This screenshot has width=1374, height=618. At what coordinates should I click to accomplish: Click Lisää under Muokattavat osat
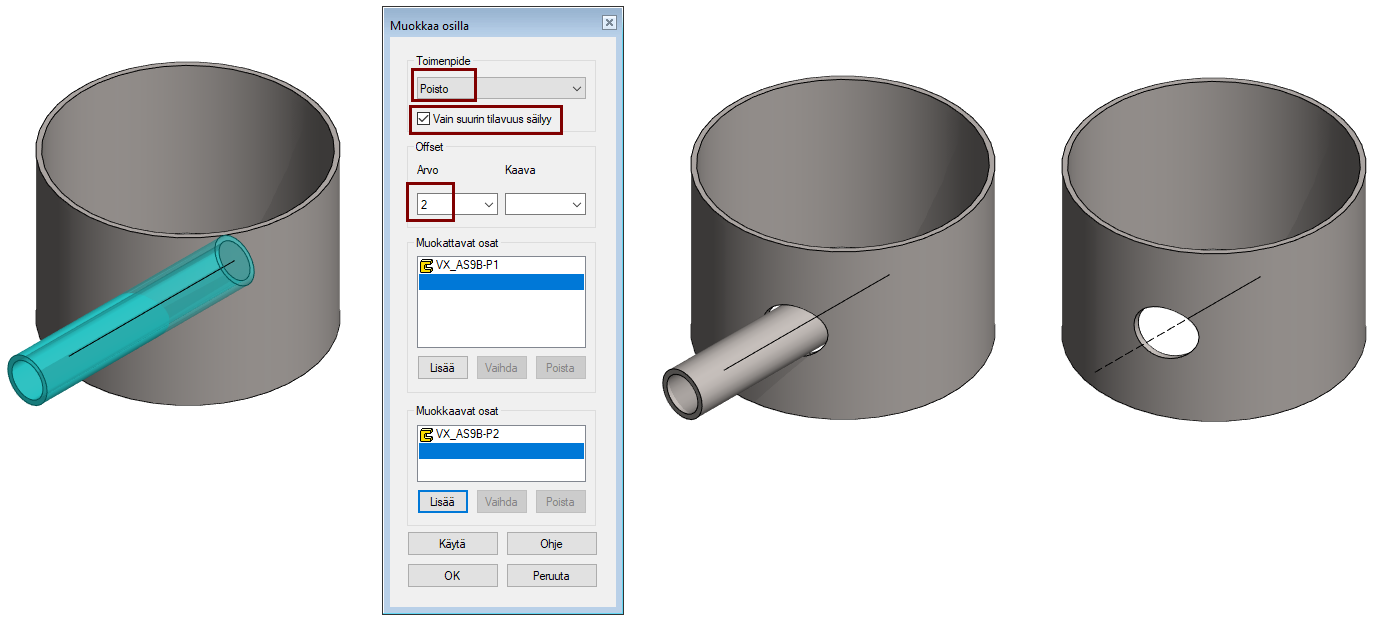click(442, 368)
